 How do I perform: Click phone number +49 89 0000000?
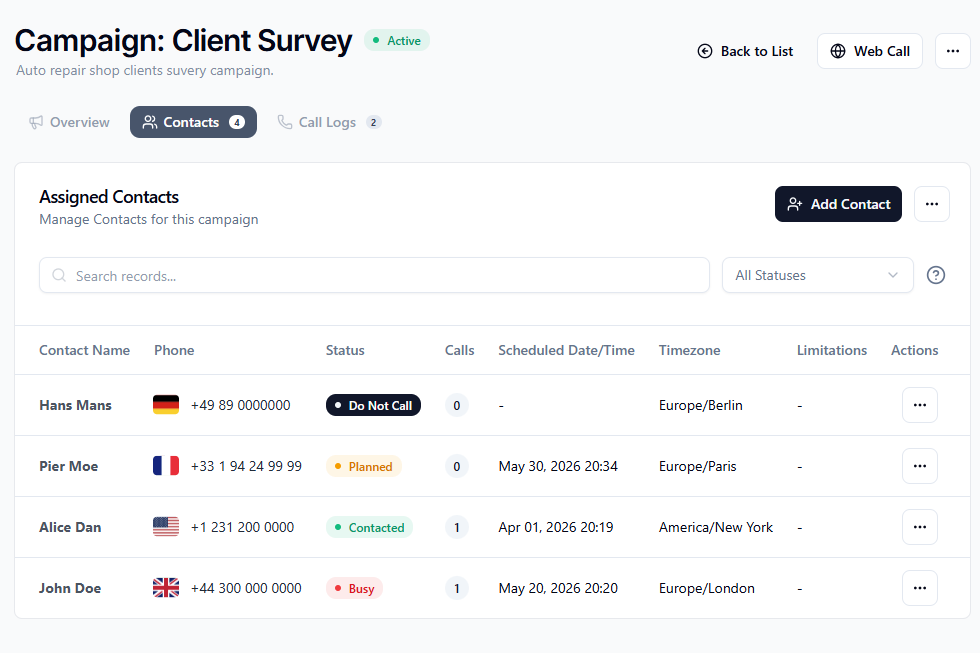tap(241, 406)
